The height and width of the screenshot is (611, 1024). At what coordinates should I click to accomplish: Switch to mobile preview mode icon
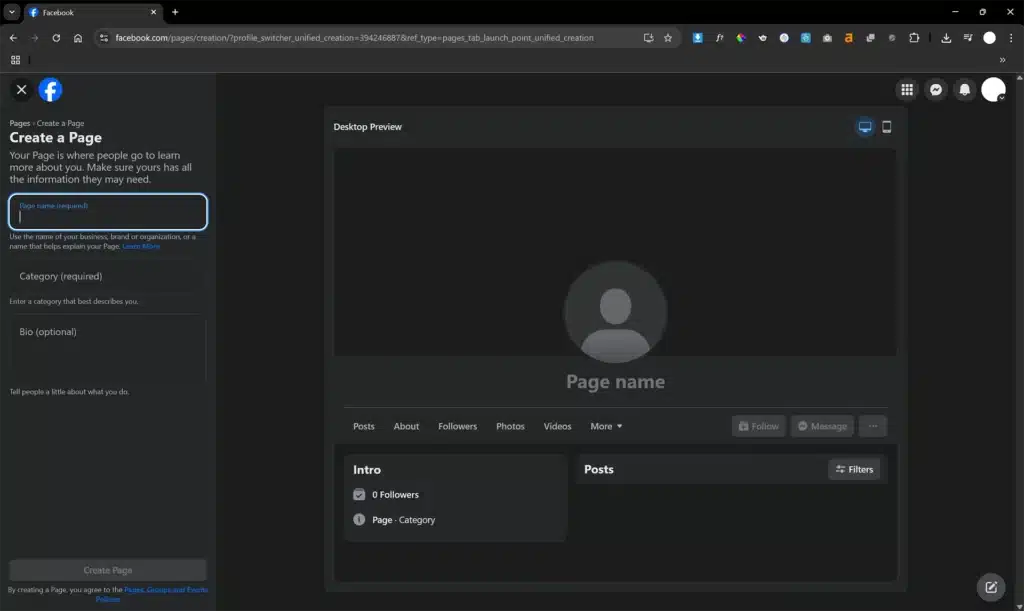click(886, 127)
